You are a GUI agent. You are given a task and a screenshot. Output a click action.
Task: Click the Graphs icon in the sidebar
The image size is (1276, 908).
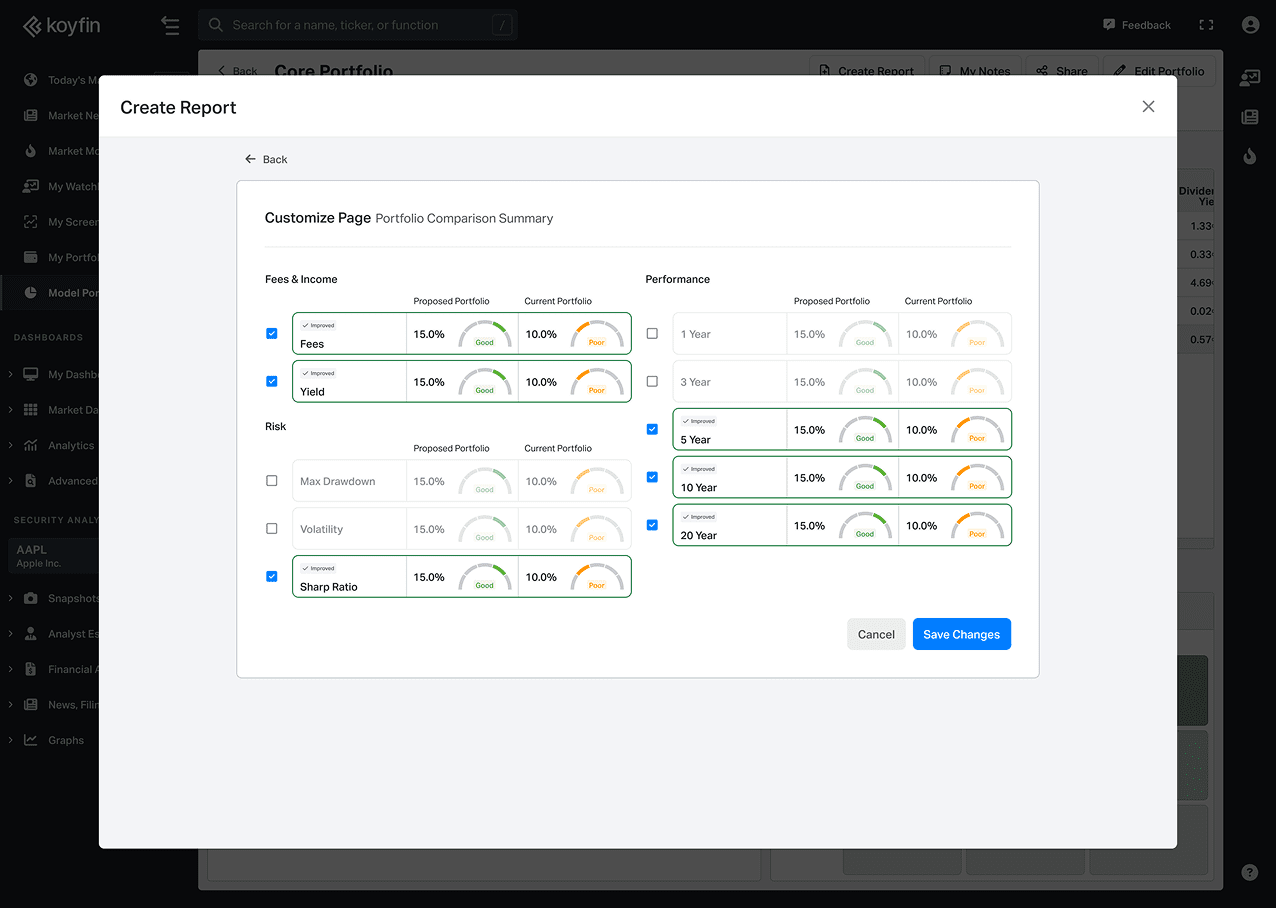32,740
